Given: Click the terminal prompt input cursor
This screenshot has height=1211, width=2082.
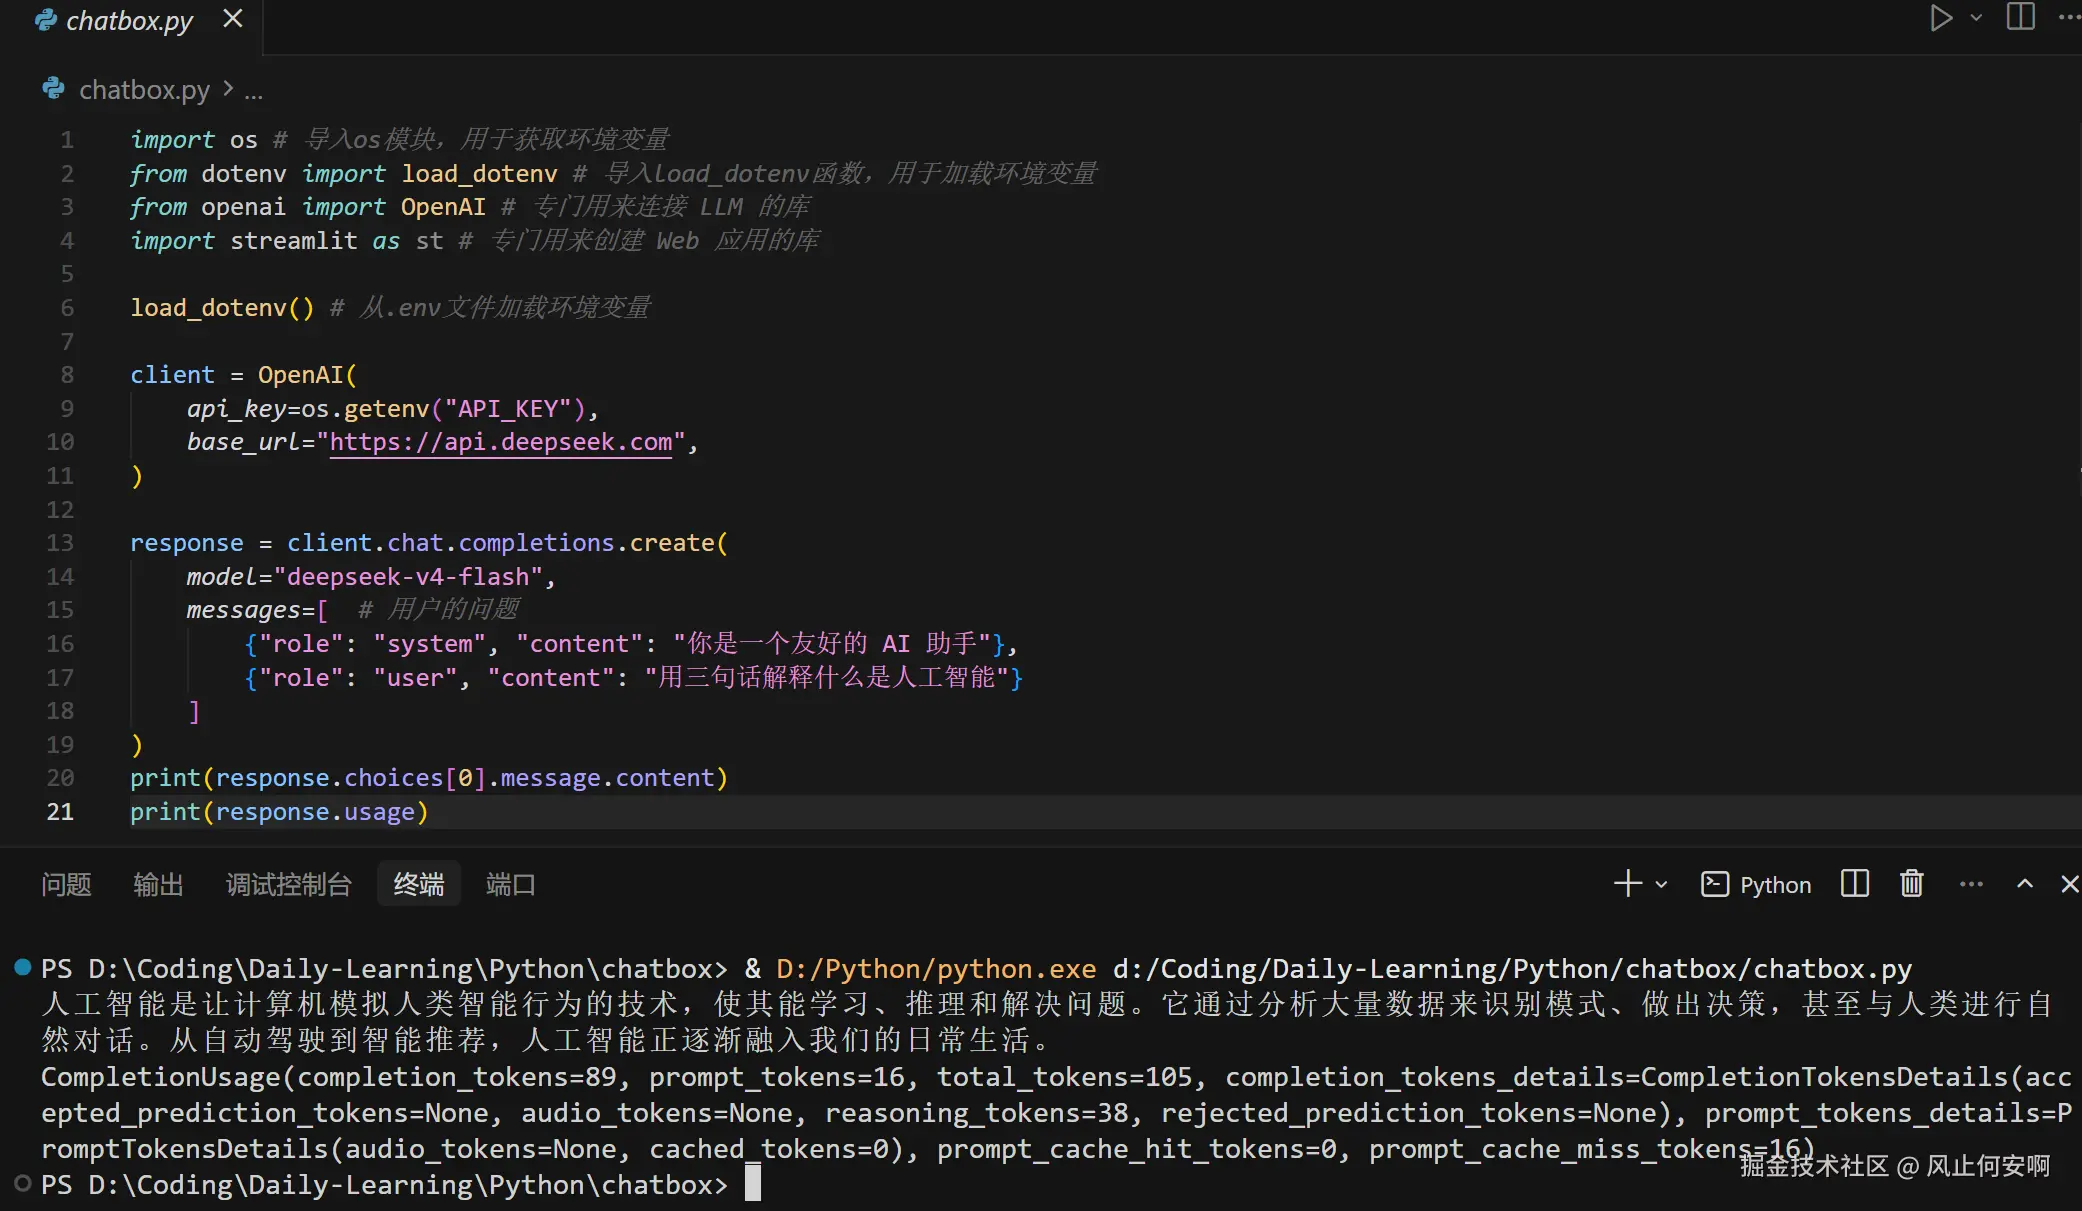Looking at the screenshot, I should pyautogui.click(x=753, y=1184).
